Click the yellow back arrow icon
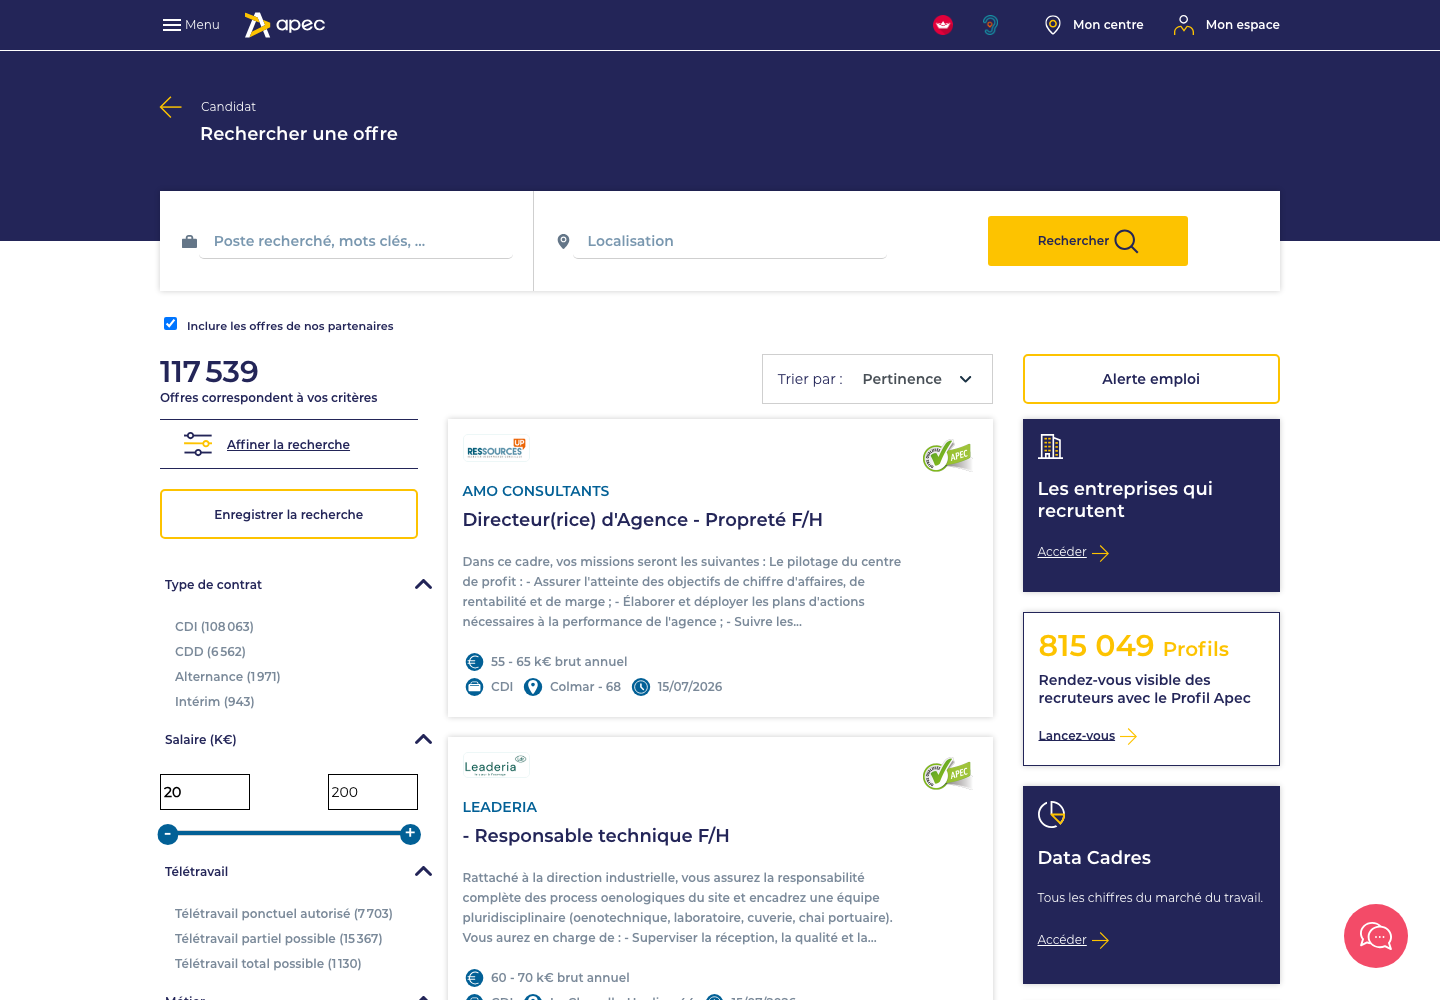This screenshot has width=1440, height=1000. [x=171, y=107]
